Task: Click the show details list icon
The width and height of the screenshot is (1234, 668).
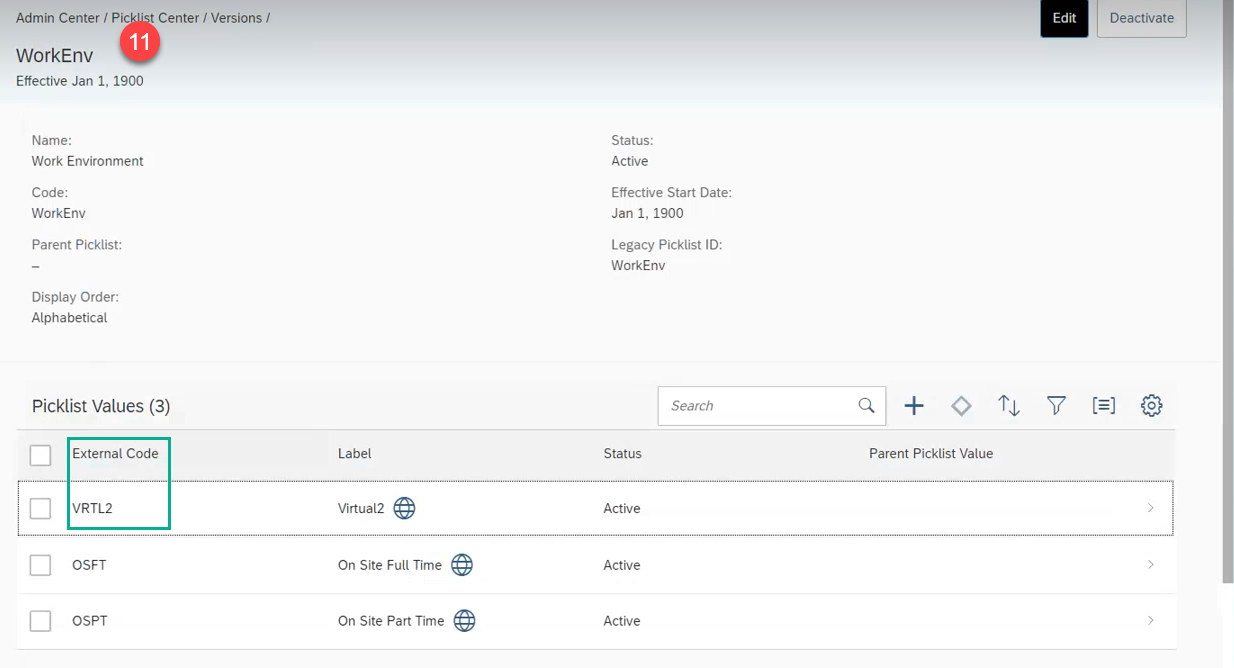Action: (1104, 405)
